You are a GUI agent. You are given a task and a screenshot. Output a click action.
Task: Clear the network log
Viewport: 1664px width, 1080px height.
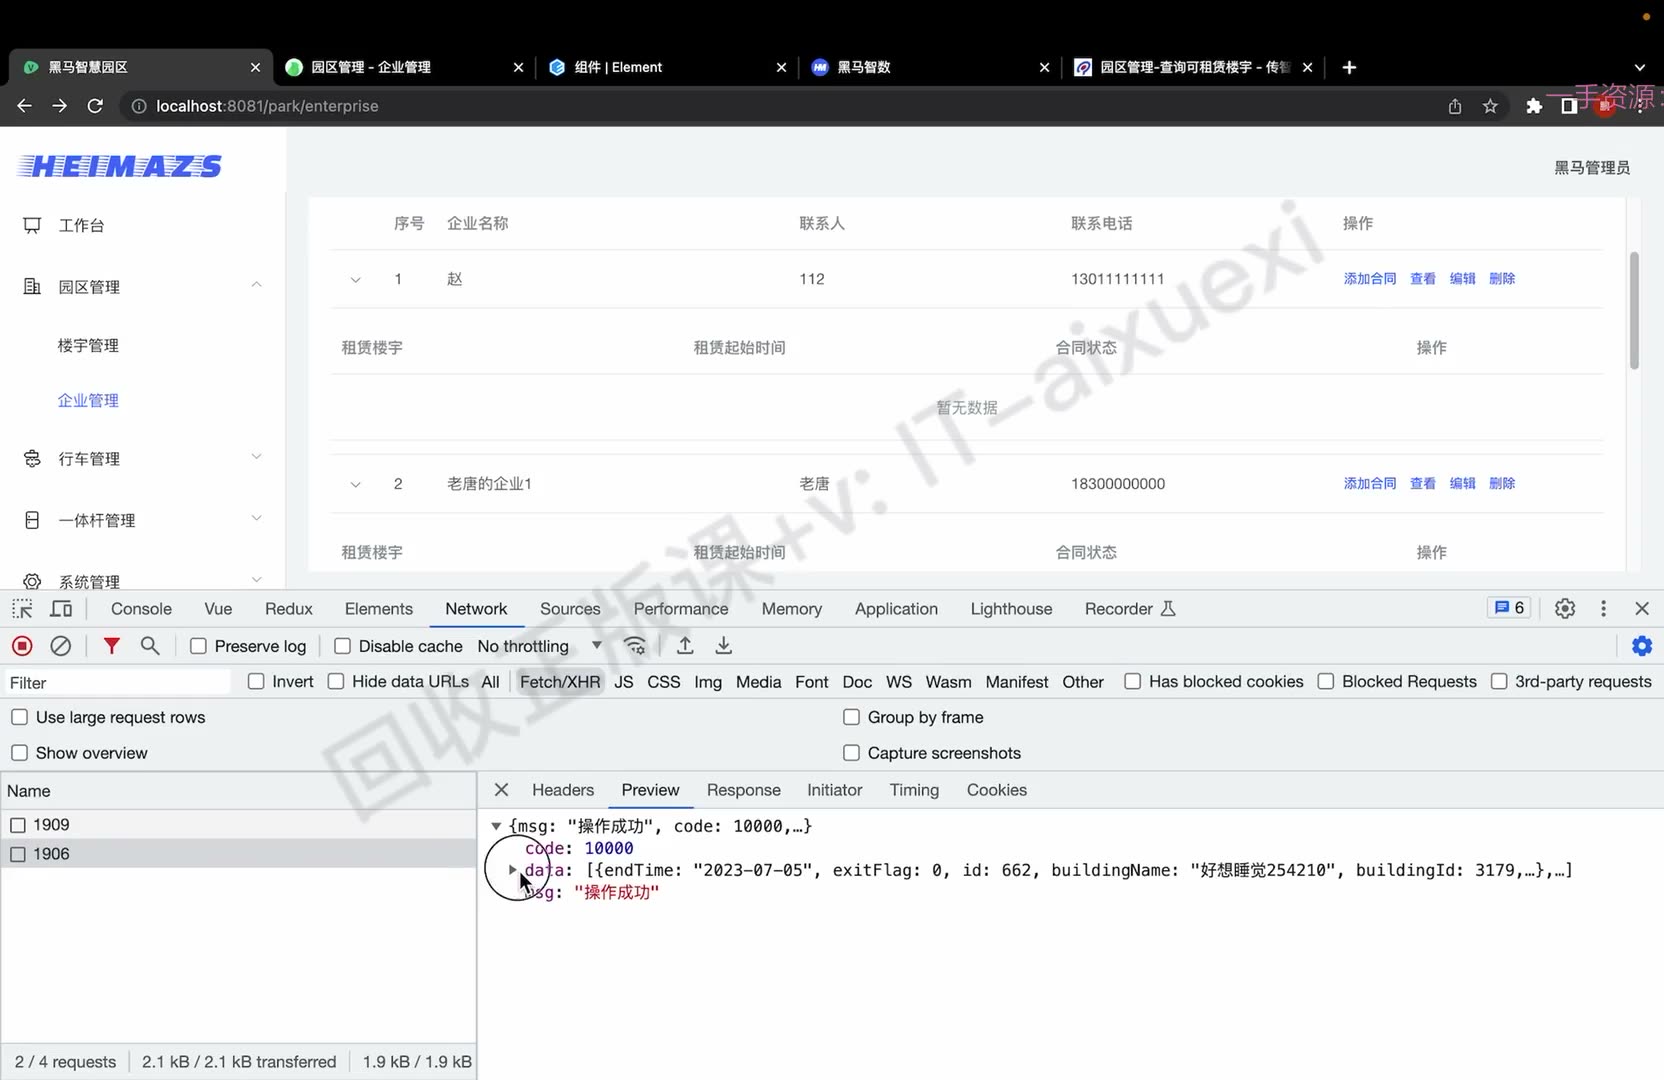(61, 646)
